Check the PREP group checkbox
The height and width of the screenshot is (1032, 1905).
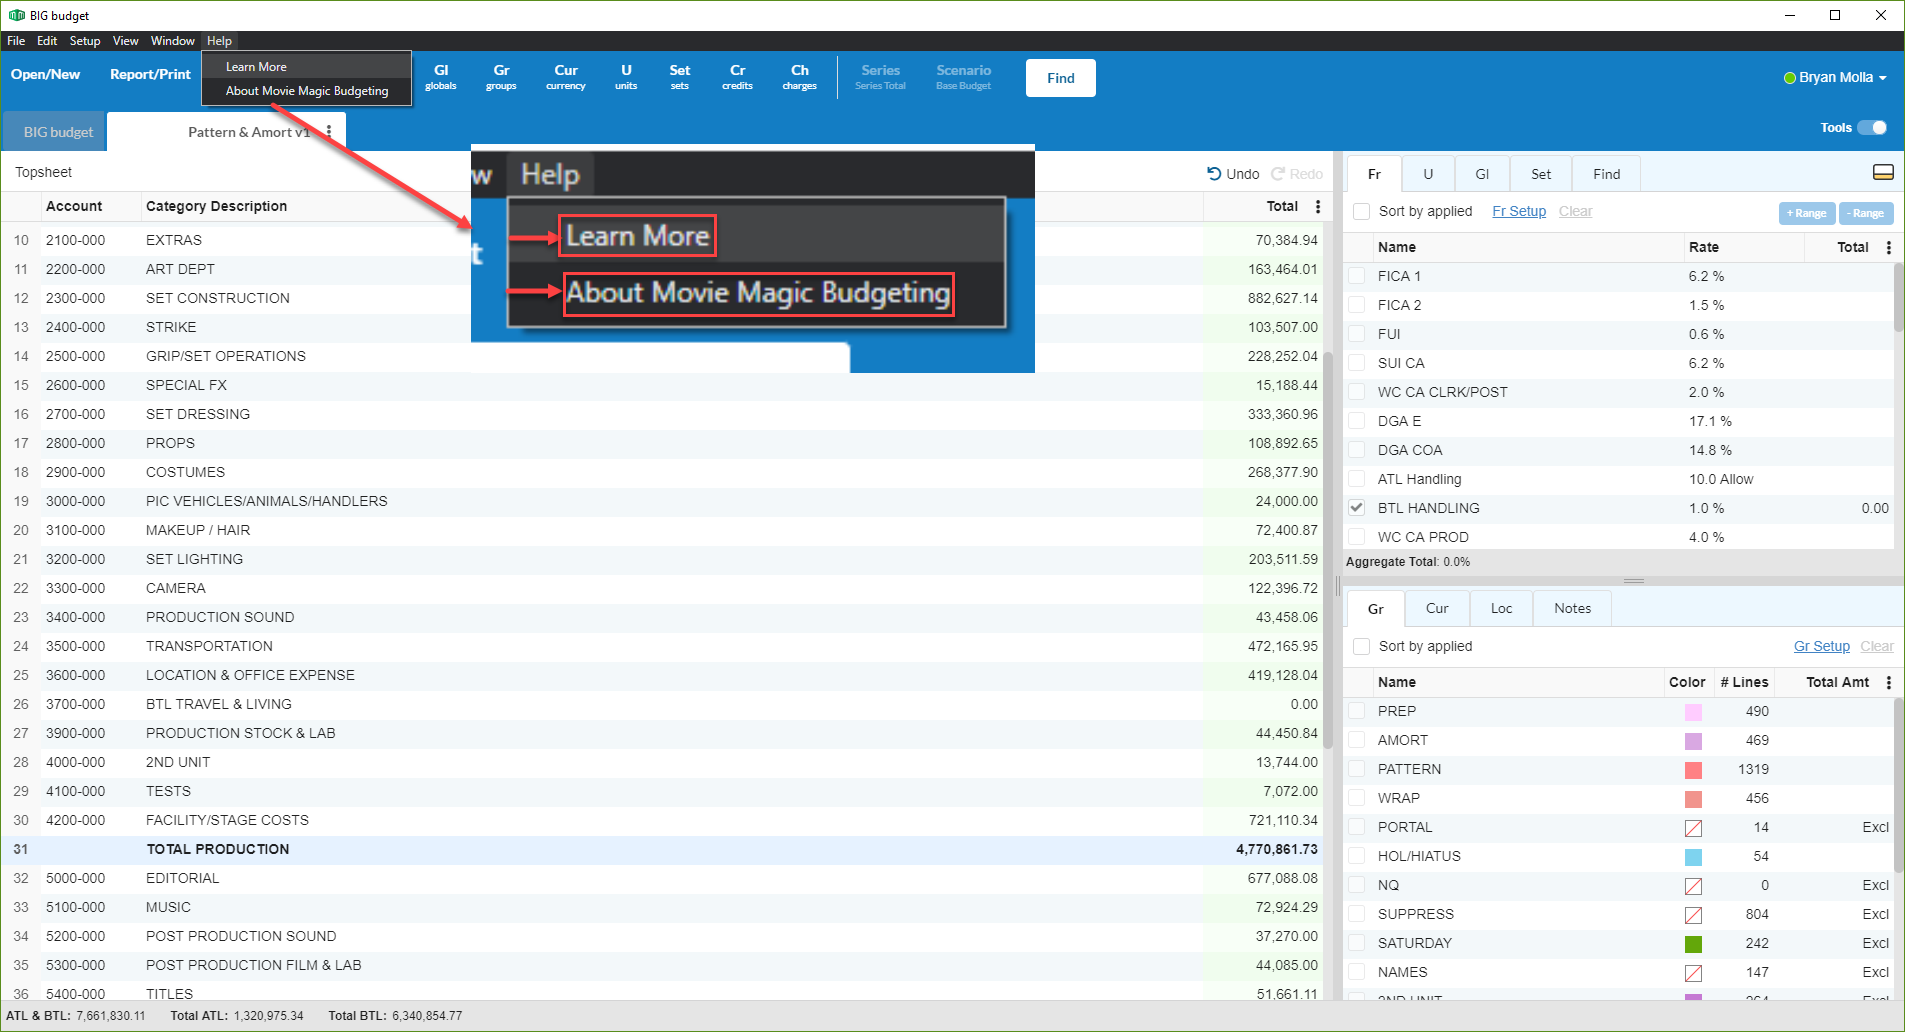[x=1357, y=711]
